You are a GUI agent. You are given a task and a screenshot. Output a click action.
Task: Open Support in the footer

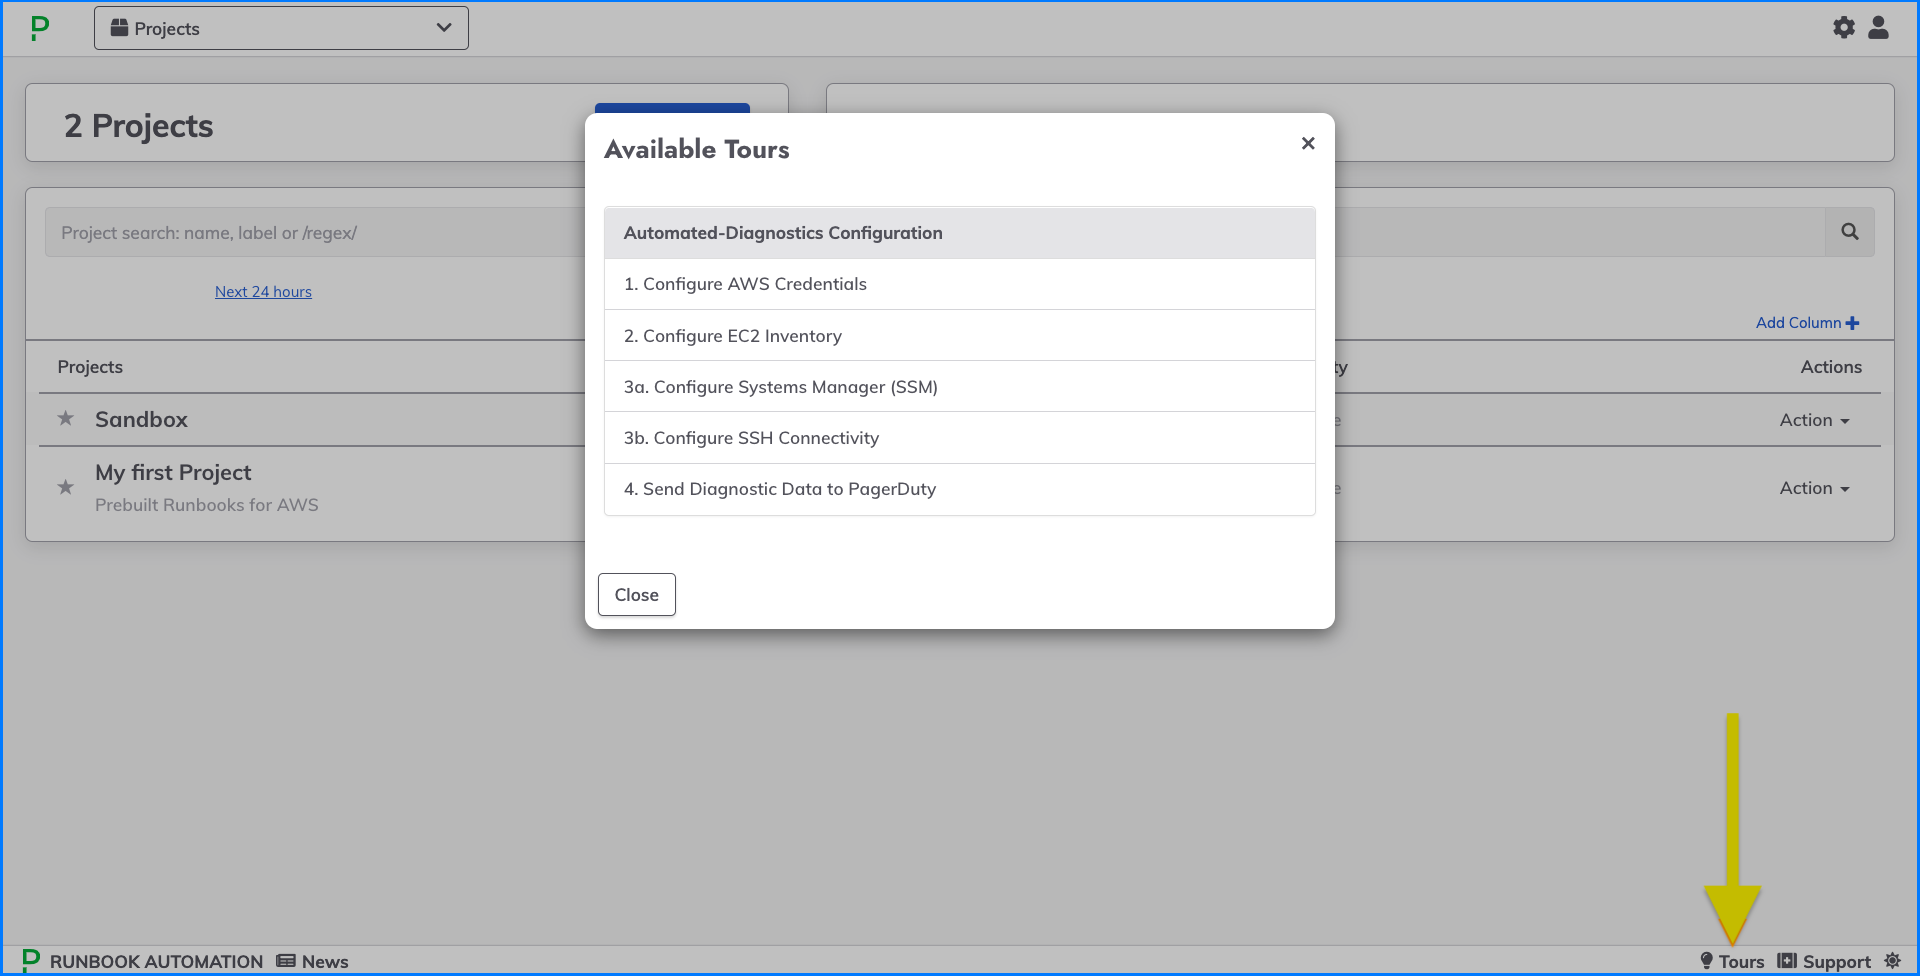point(1824,961)
